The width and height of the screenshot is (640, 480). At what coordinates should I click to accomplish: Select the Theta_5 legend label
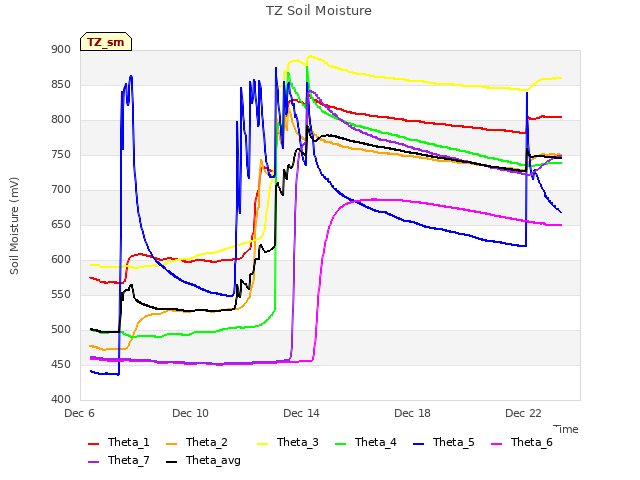pyautogui.click(x=453, y=442)
